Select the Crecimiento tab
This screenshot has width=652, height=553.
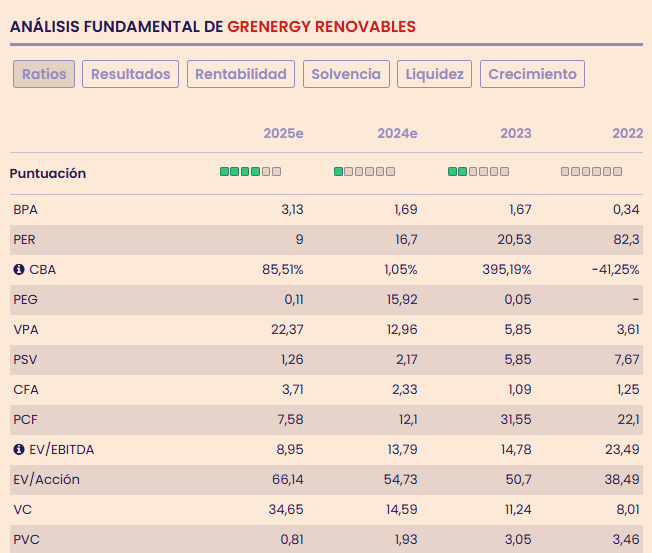[532, 74]
